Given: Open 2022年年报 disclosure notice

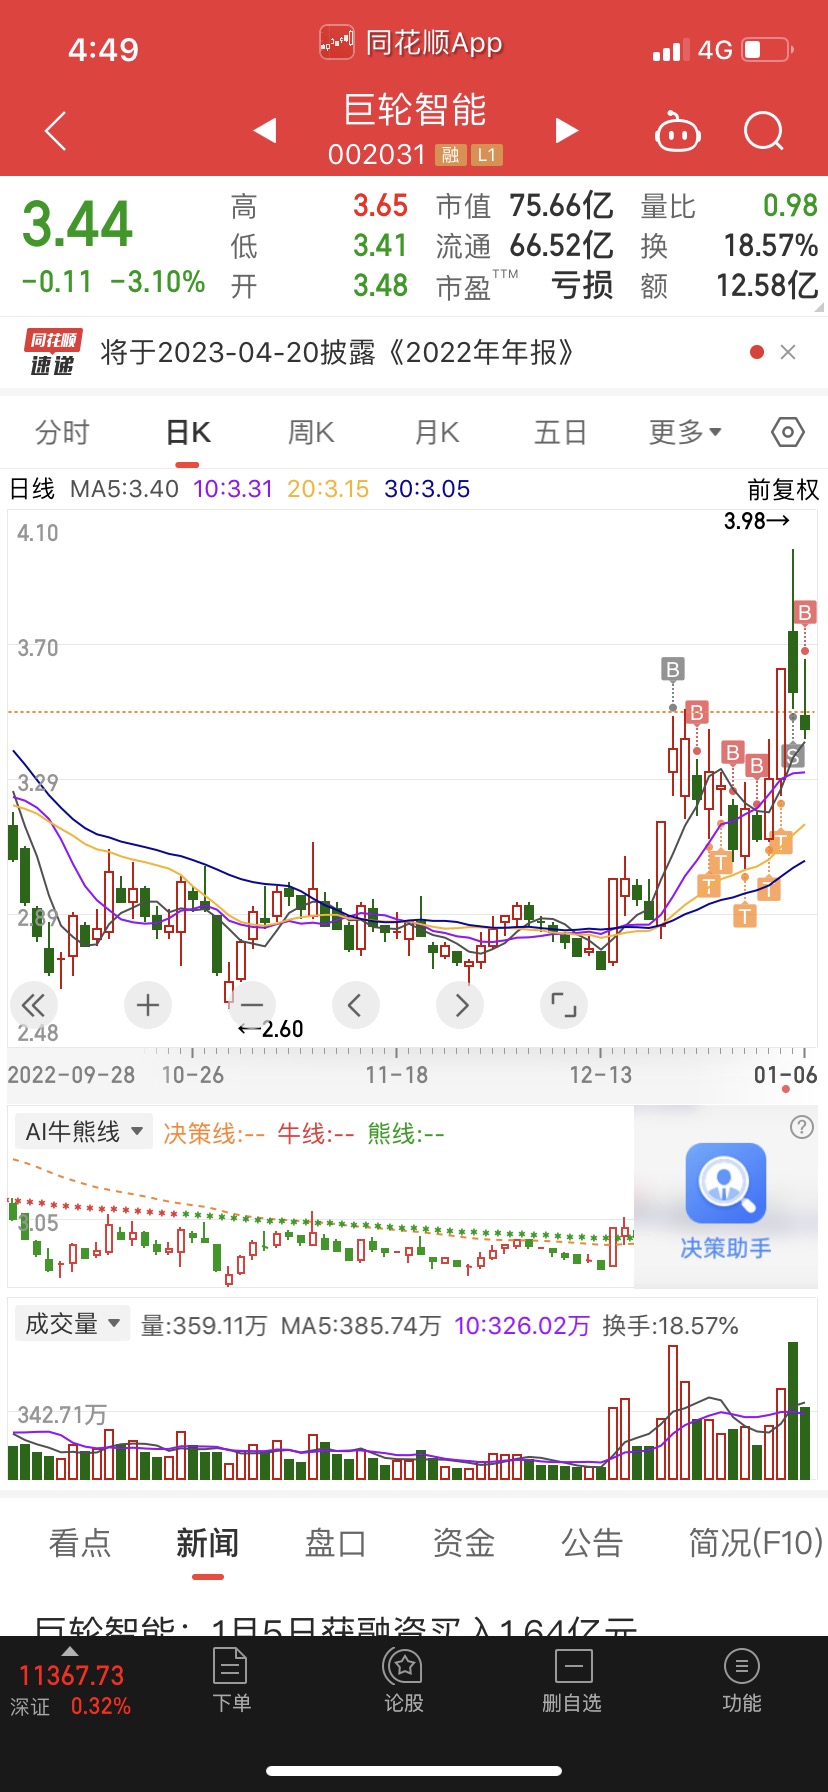Looking at the screenshot, I should tap(338, 352).
